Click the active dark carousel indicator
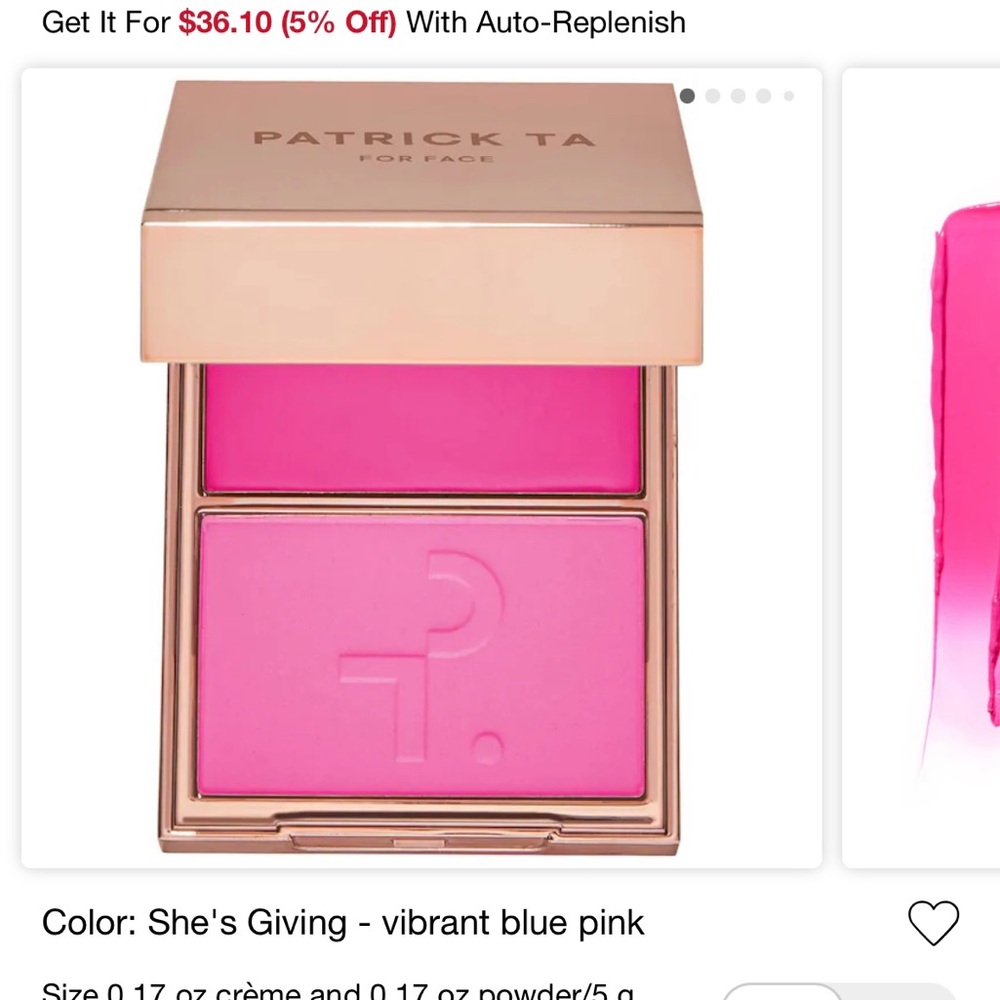The width and height of the screenshot is (1000, 1000). (x=688, y=96)
